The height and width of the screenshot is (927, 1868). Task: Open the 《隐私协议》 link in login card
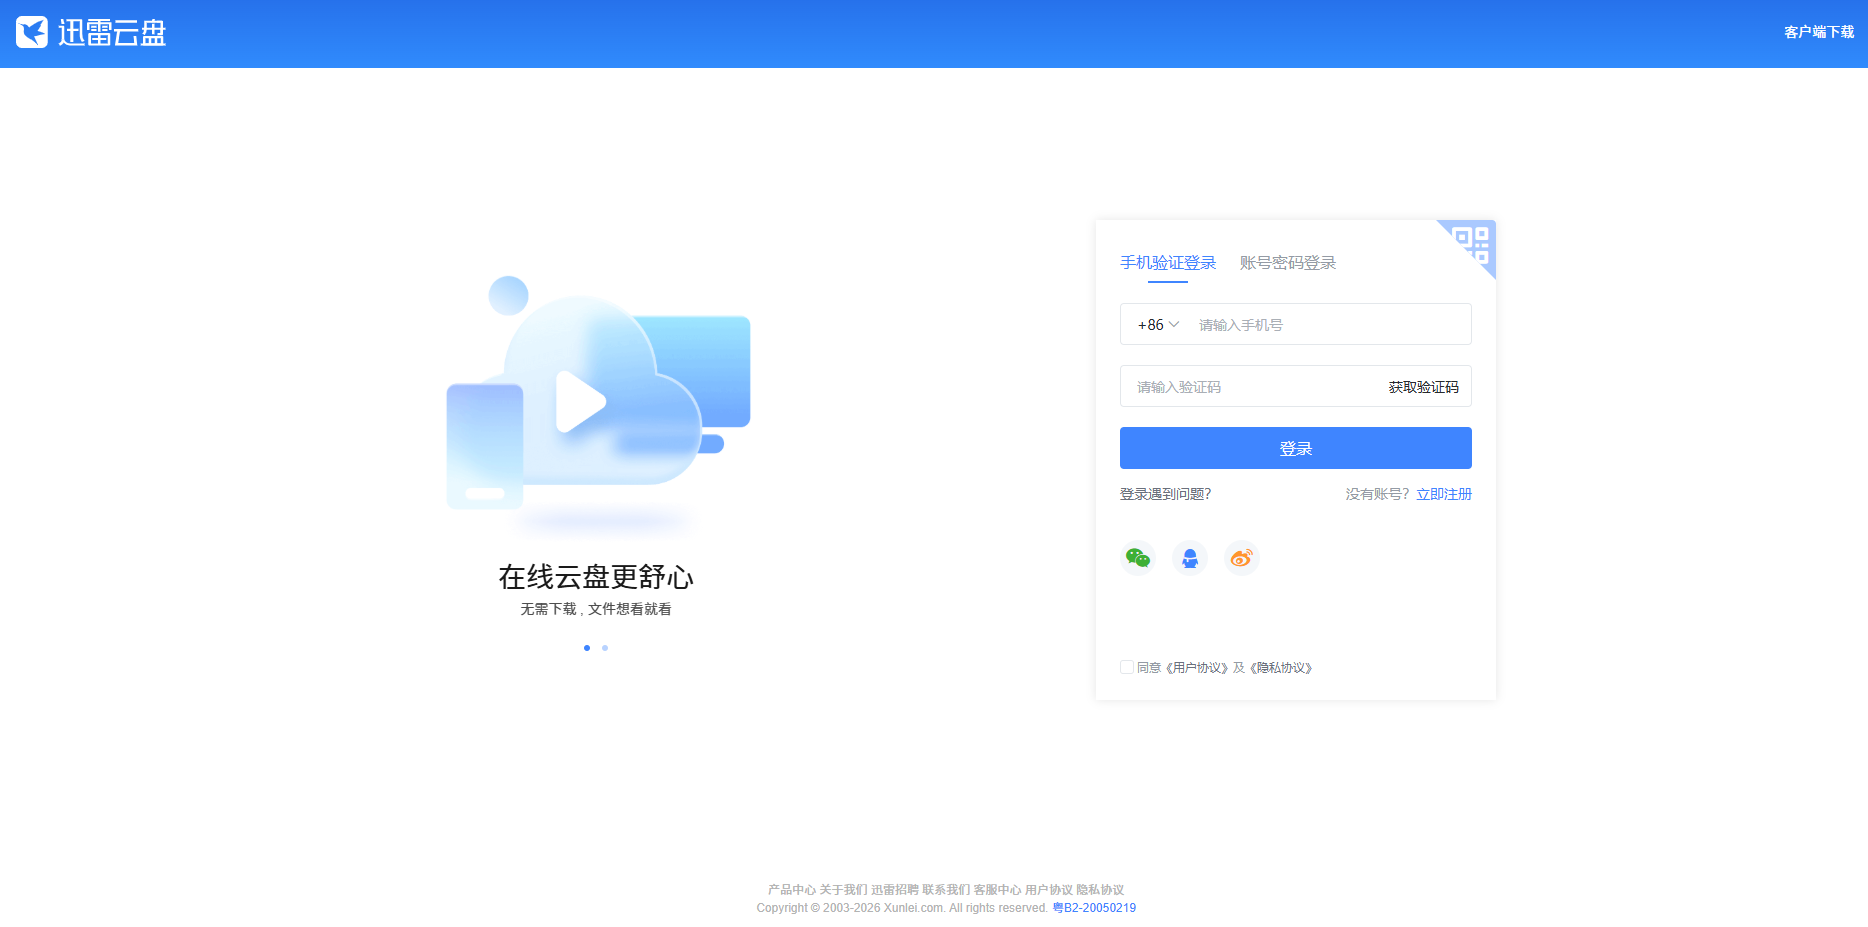point(1281,668)
